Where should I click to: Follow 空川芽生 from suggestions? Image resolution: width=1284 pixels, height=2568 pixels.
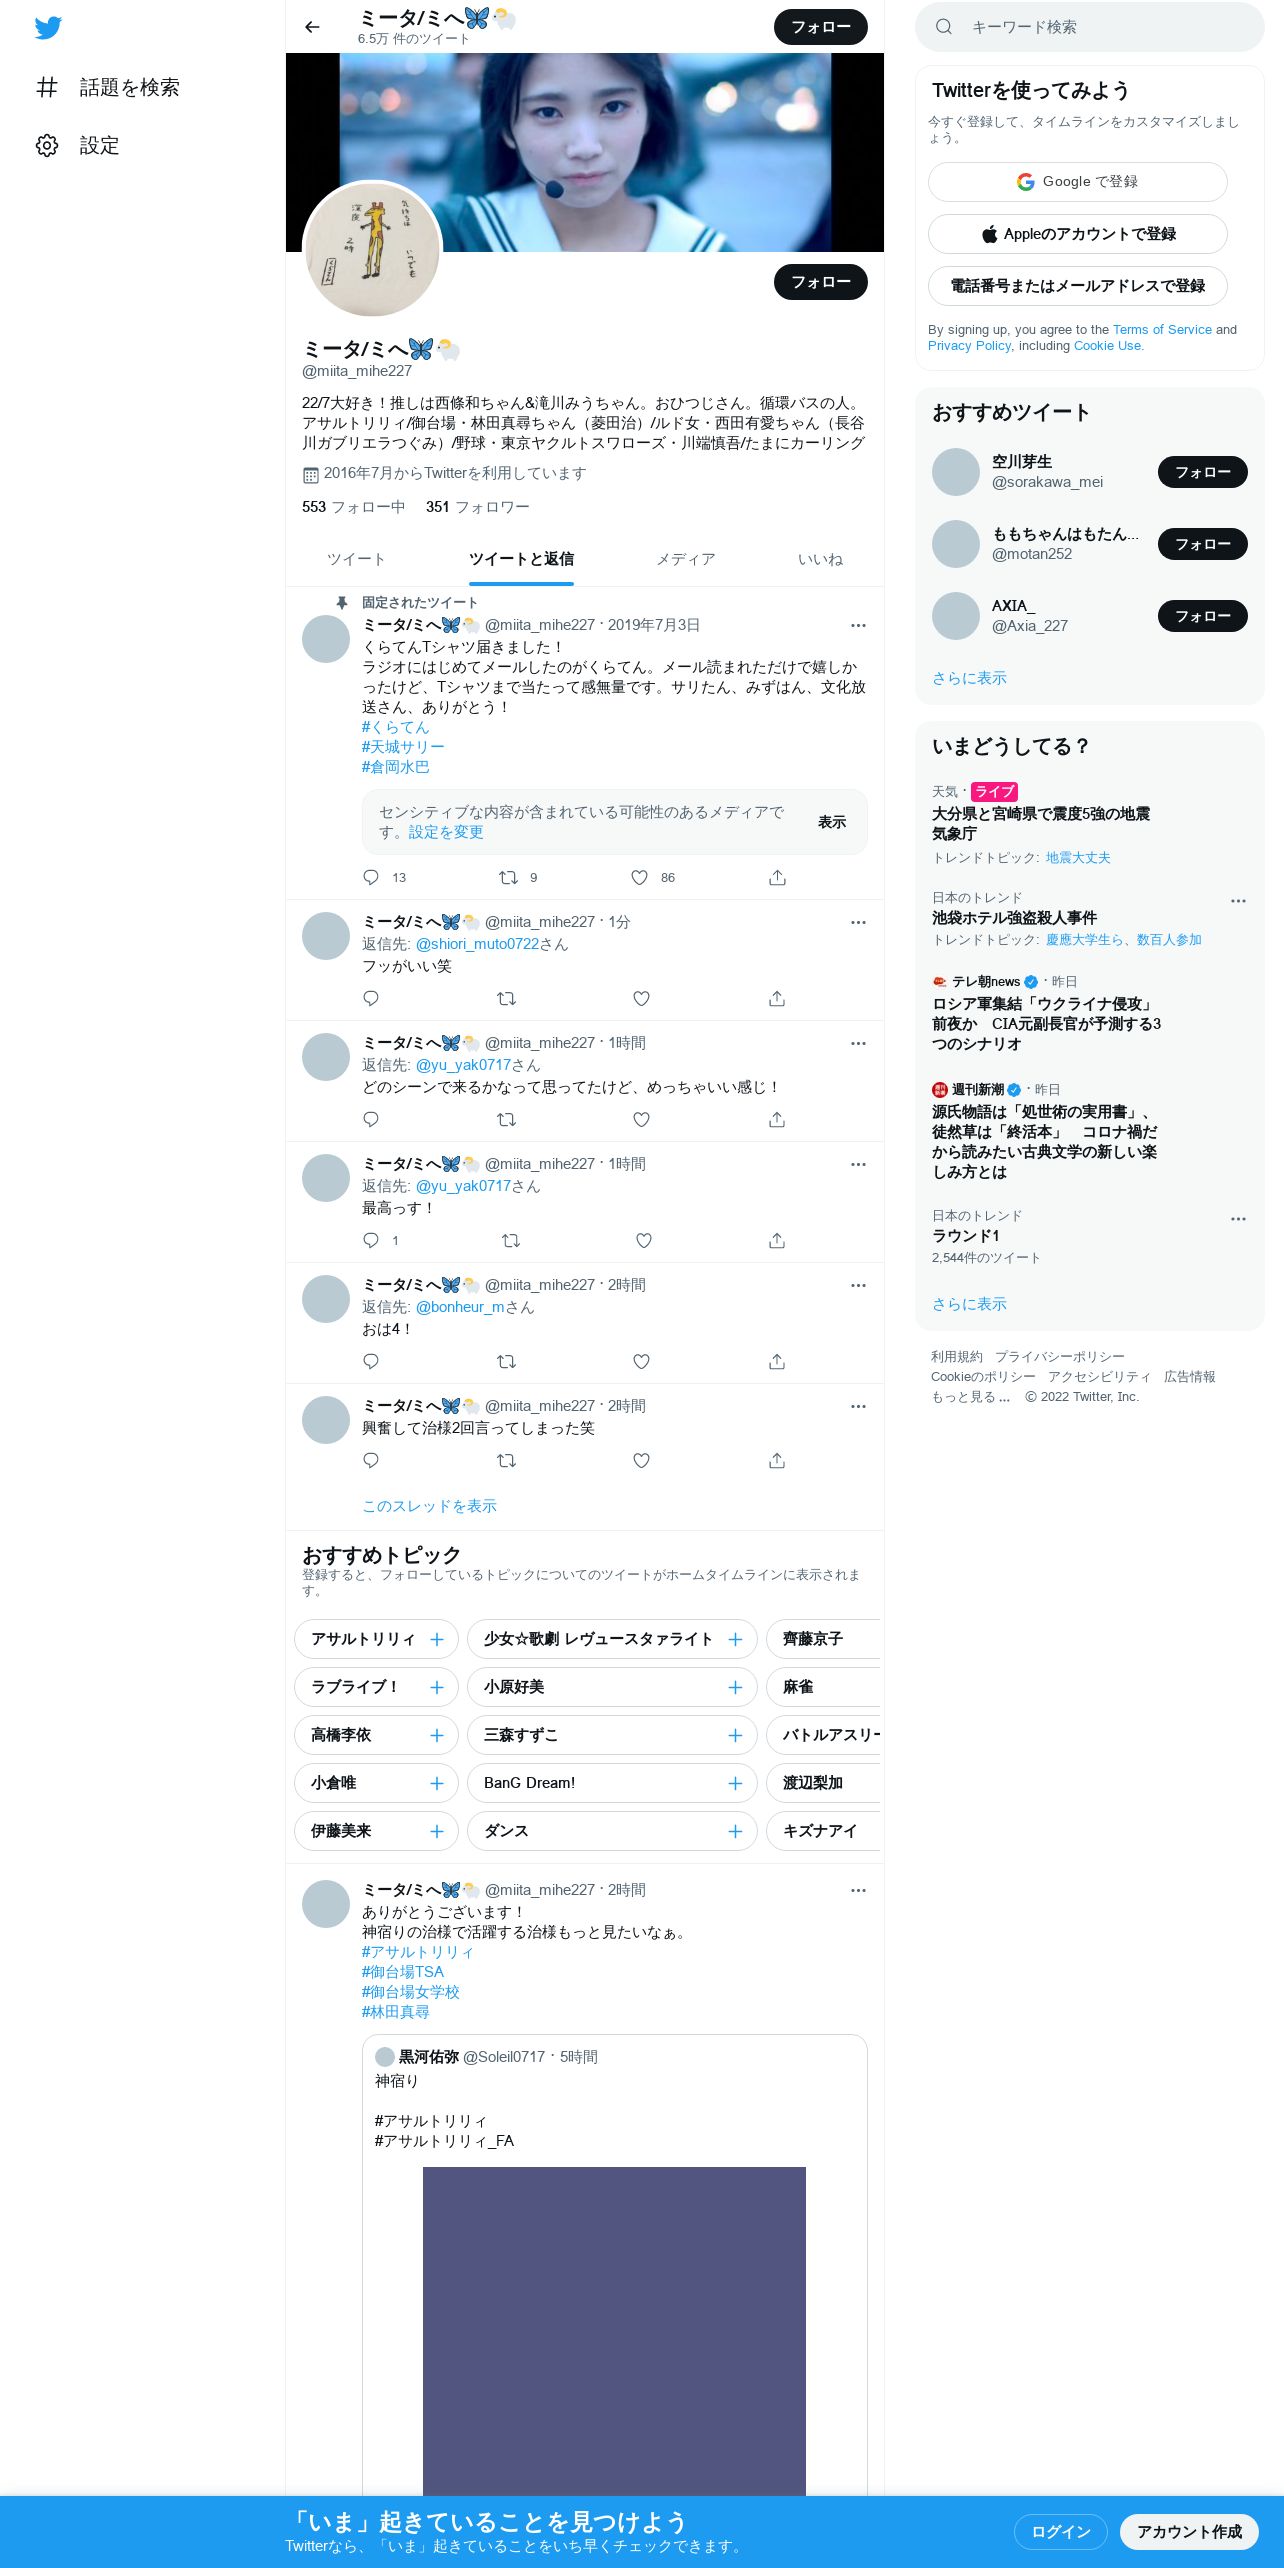[x=1202, y=472]
